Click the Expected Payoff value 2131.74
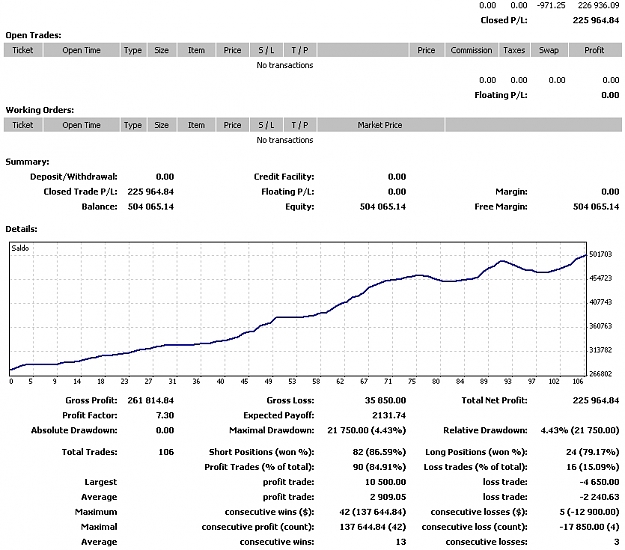 (x=389, y=415)
